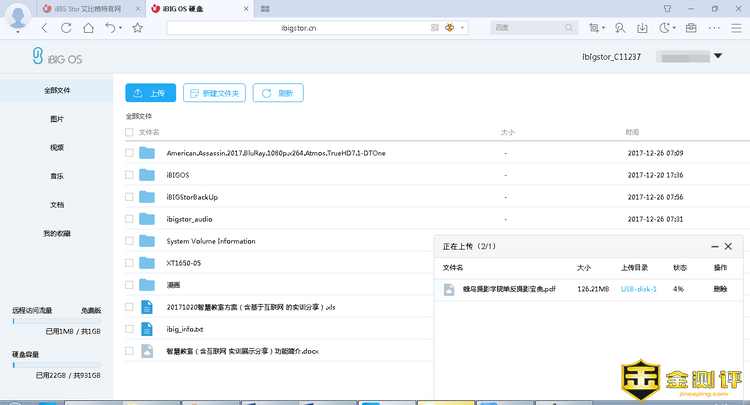750x405 pixels.
Task: Check the box for the iBIGOS folder
Action: click(129, 175)
